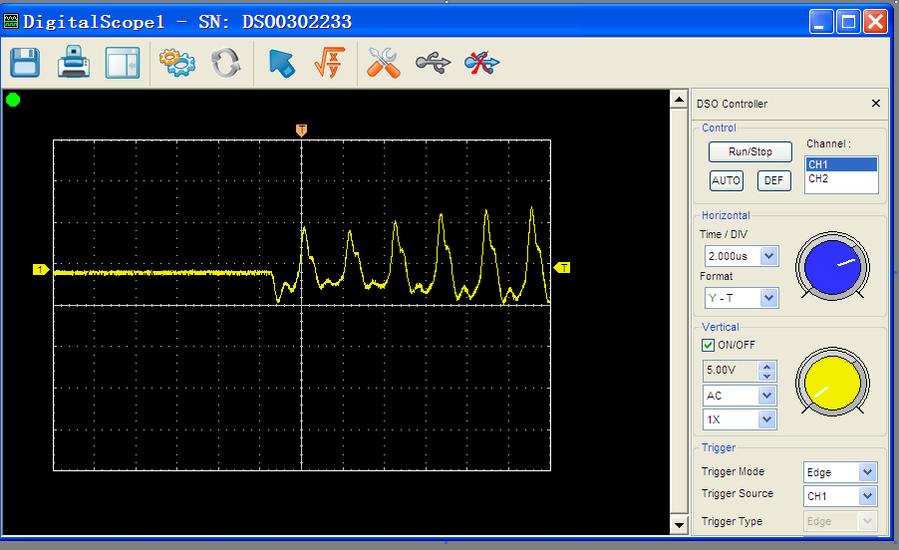899x550 pixels.
Task: Click the USB disconnect icon
Action: (482, 63)
